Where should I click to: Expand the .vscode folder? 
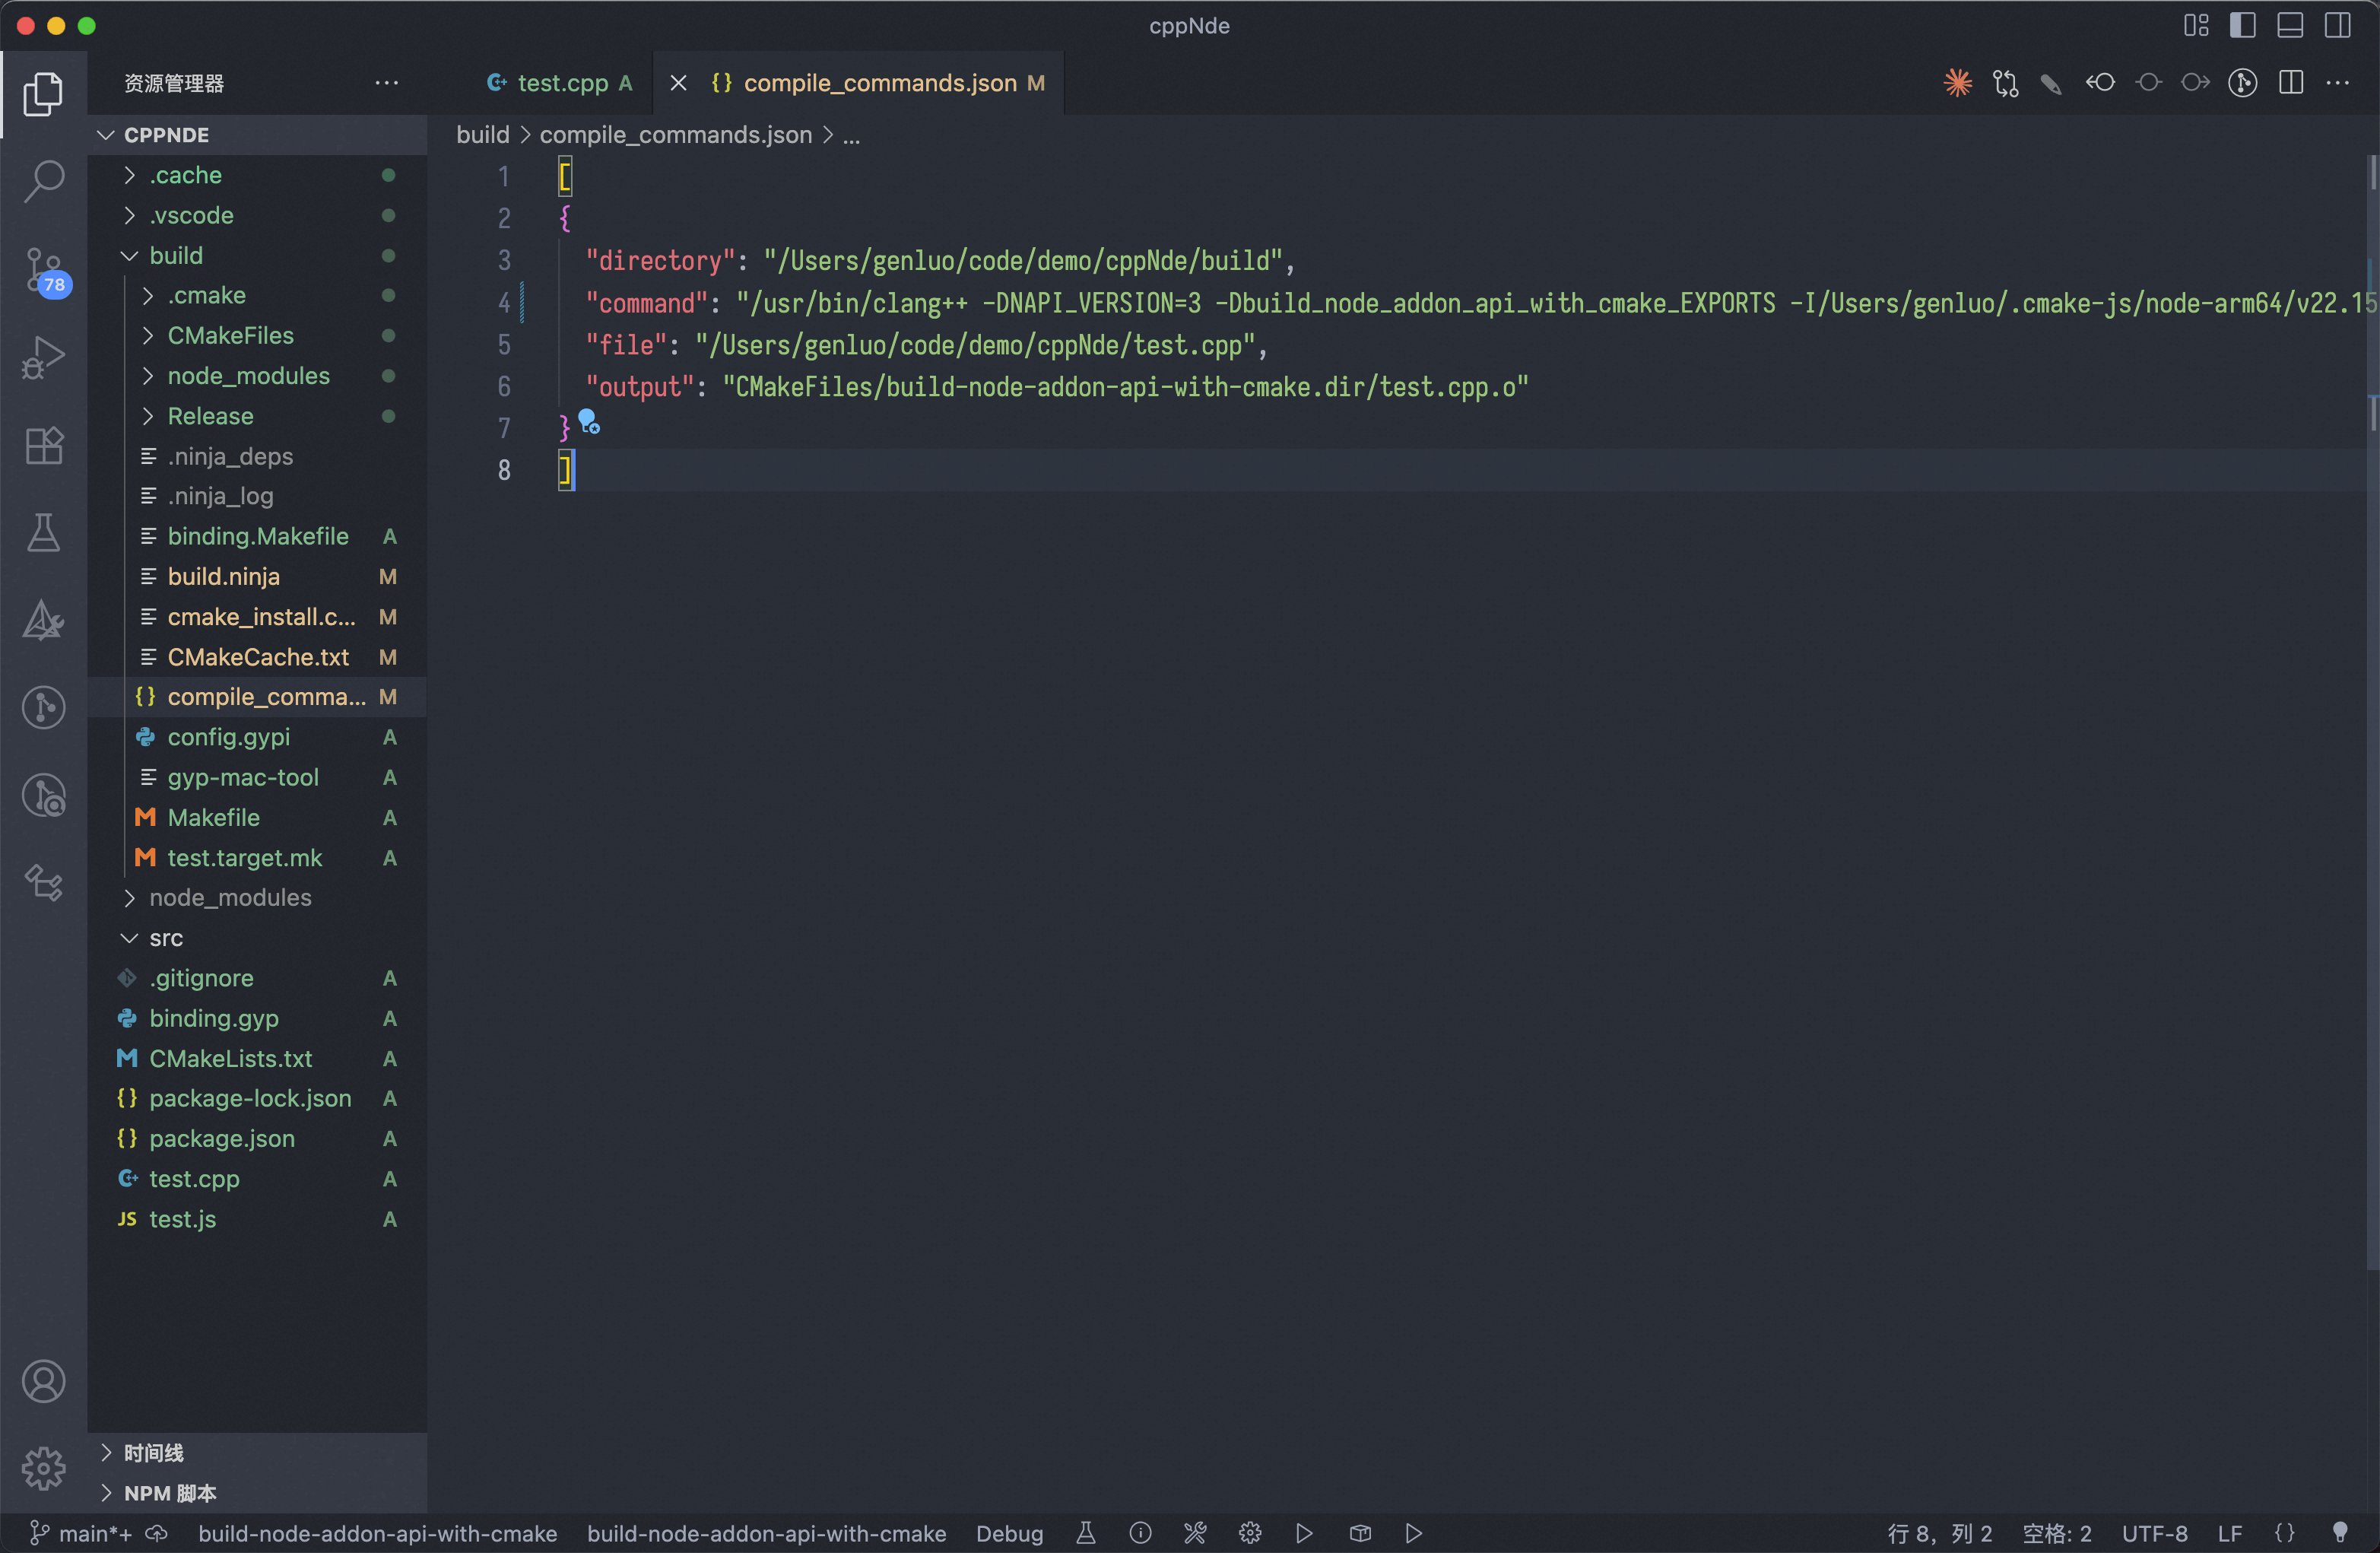pyautogui.click(x=257, y=215)
